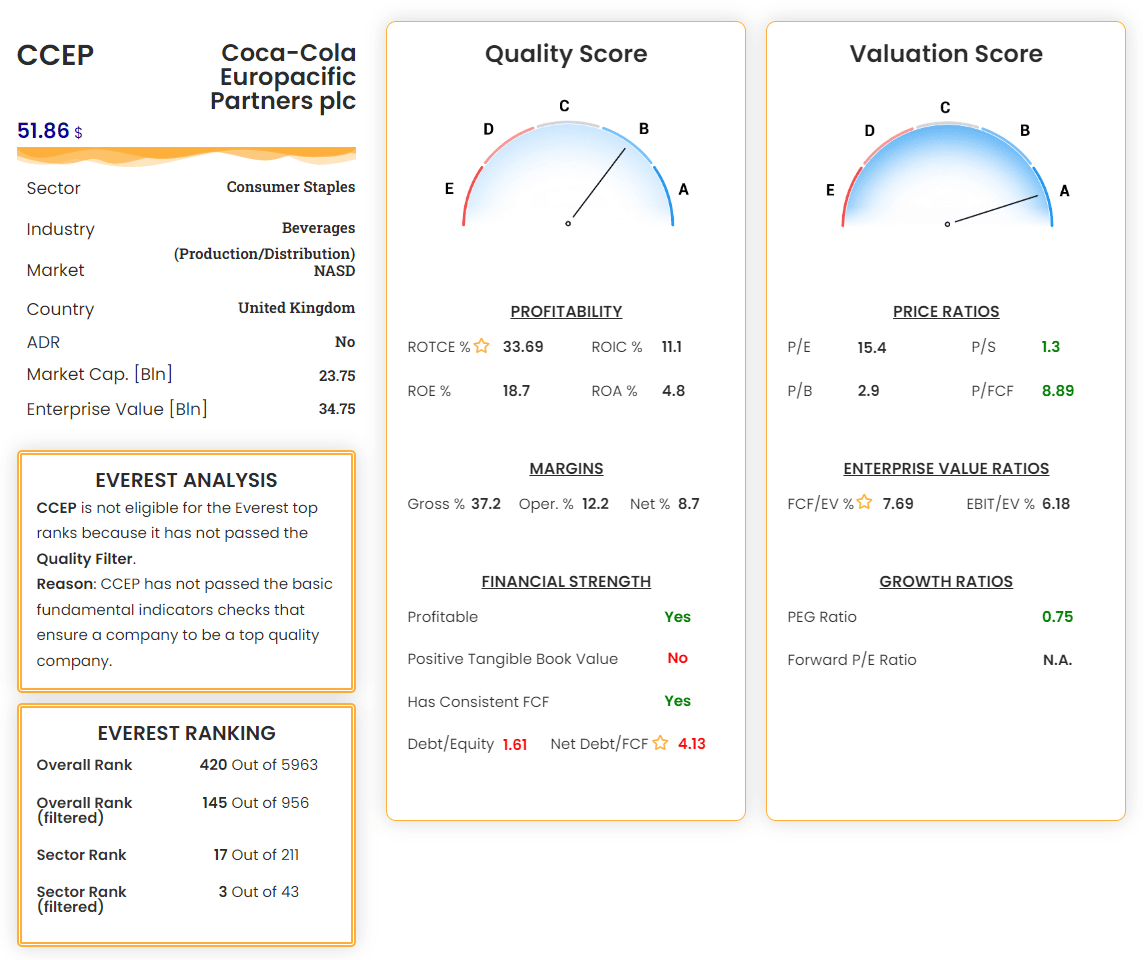Open the PROFITABILITY section heading
This screenshot has height=960, width=1144.
[x=566, y=311]
